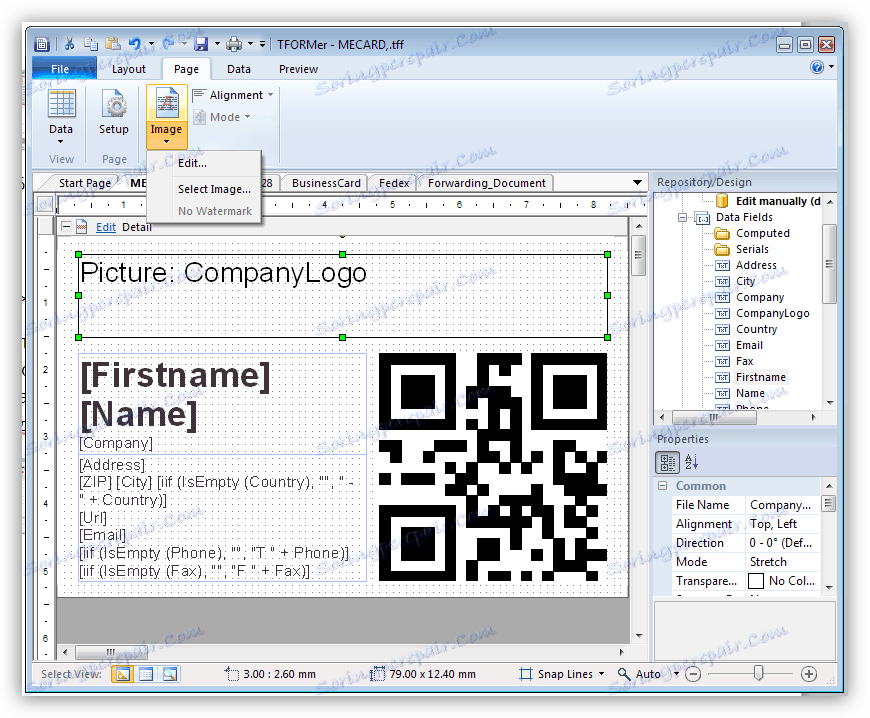This screenshot has height=718, width=870.
Task: Switch properties to categorized view icon
Action: 667,462
